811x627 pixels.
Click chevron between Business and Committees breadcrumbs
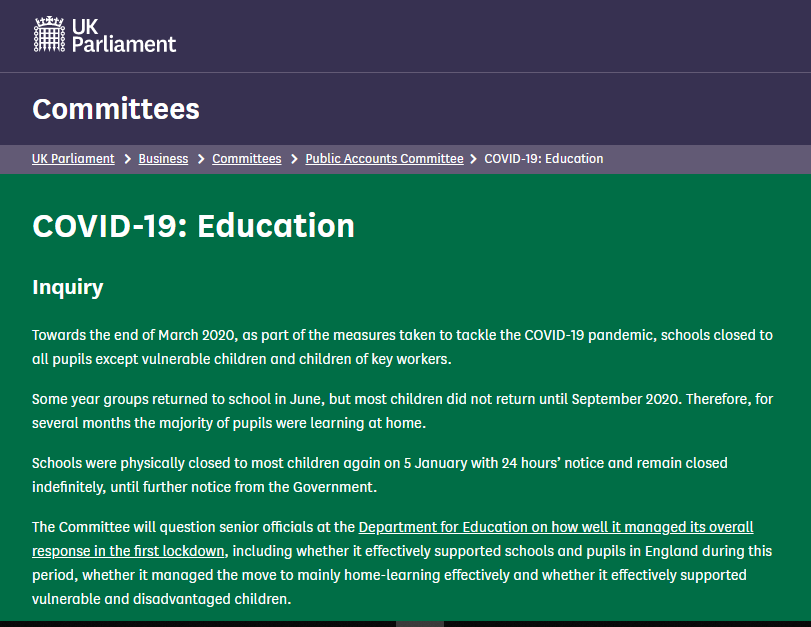pos(201,159)
